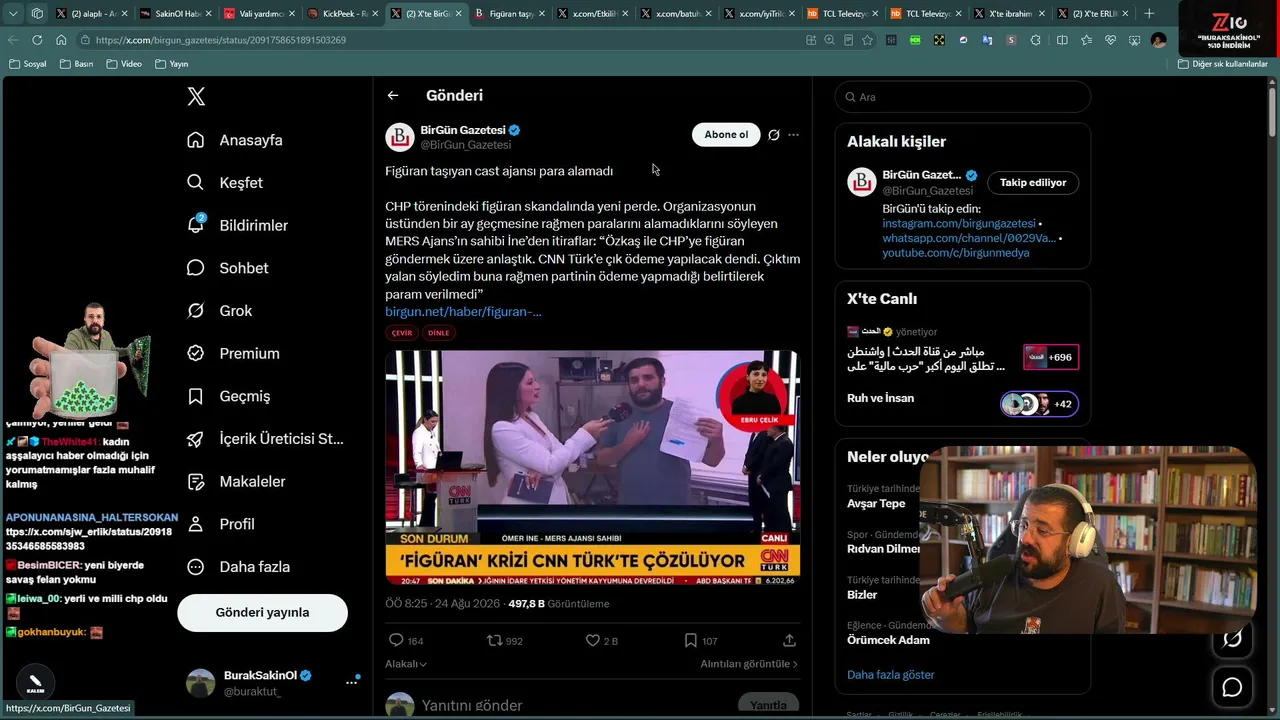Viewport: 1280px width, 720px height.
Task: Click the browser home button
Action: point(61,40)
